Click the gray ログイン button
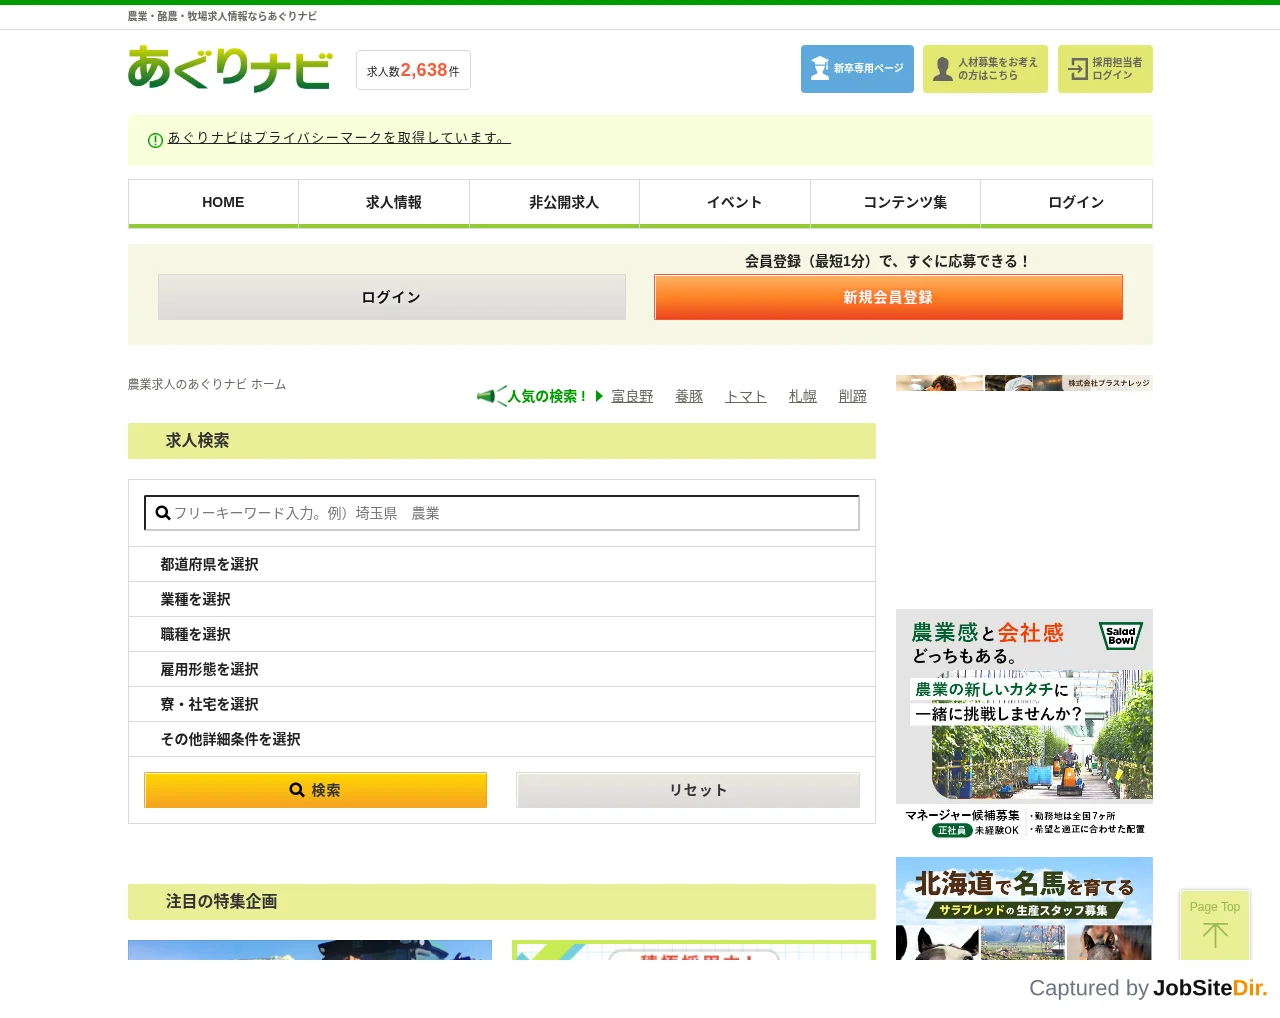The width and height of the screenshot is (1280, 1018). (x=392, y=297)
